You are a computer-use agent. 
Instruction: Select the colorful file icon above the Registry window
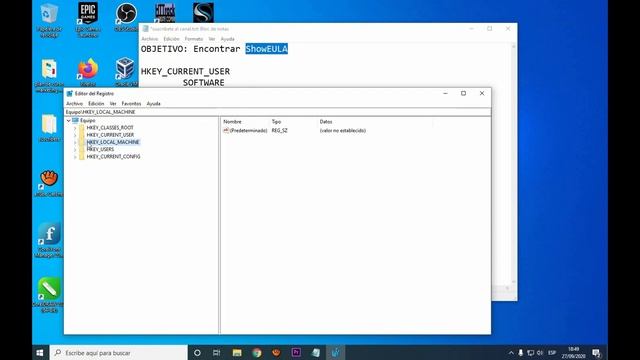click(49, 76)
